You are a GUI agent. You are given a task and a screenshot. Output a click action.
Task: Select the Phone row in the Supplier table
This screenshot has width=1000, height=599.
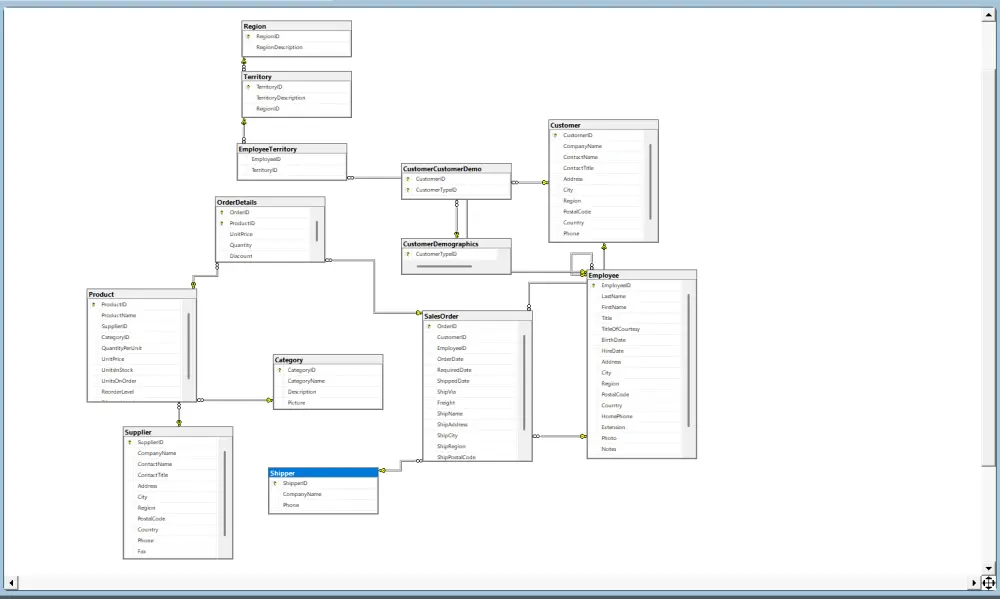pyautogui.click(x=145, y=540)
